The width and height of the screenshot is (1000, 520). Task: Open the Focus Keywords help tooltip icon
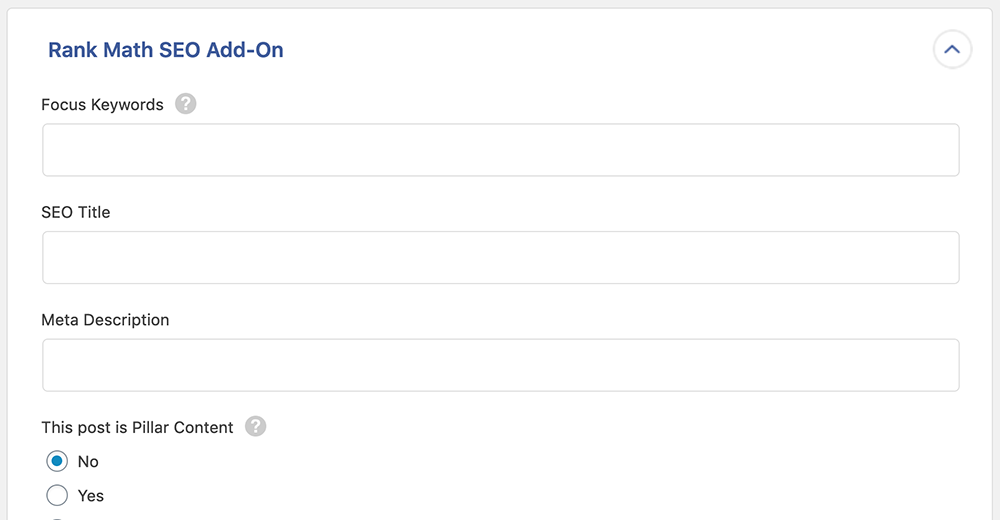point(185,104)
